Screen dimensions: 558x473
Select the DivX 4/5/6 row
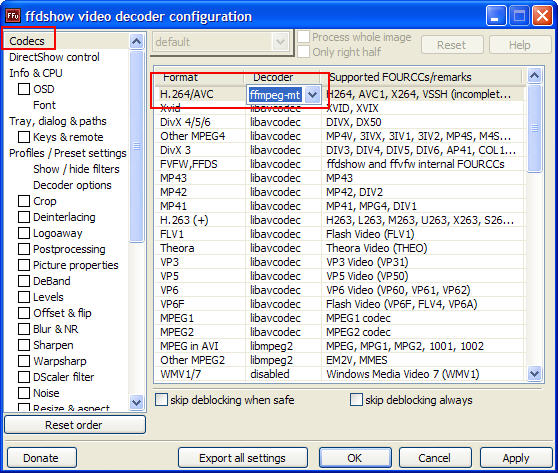[340, 122]
